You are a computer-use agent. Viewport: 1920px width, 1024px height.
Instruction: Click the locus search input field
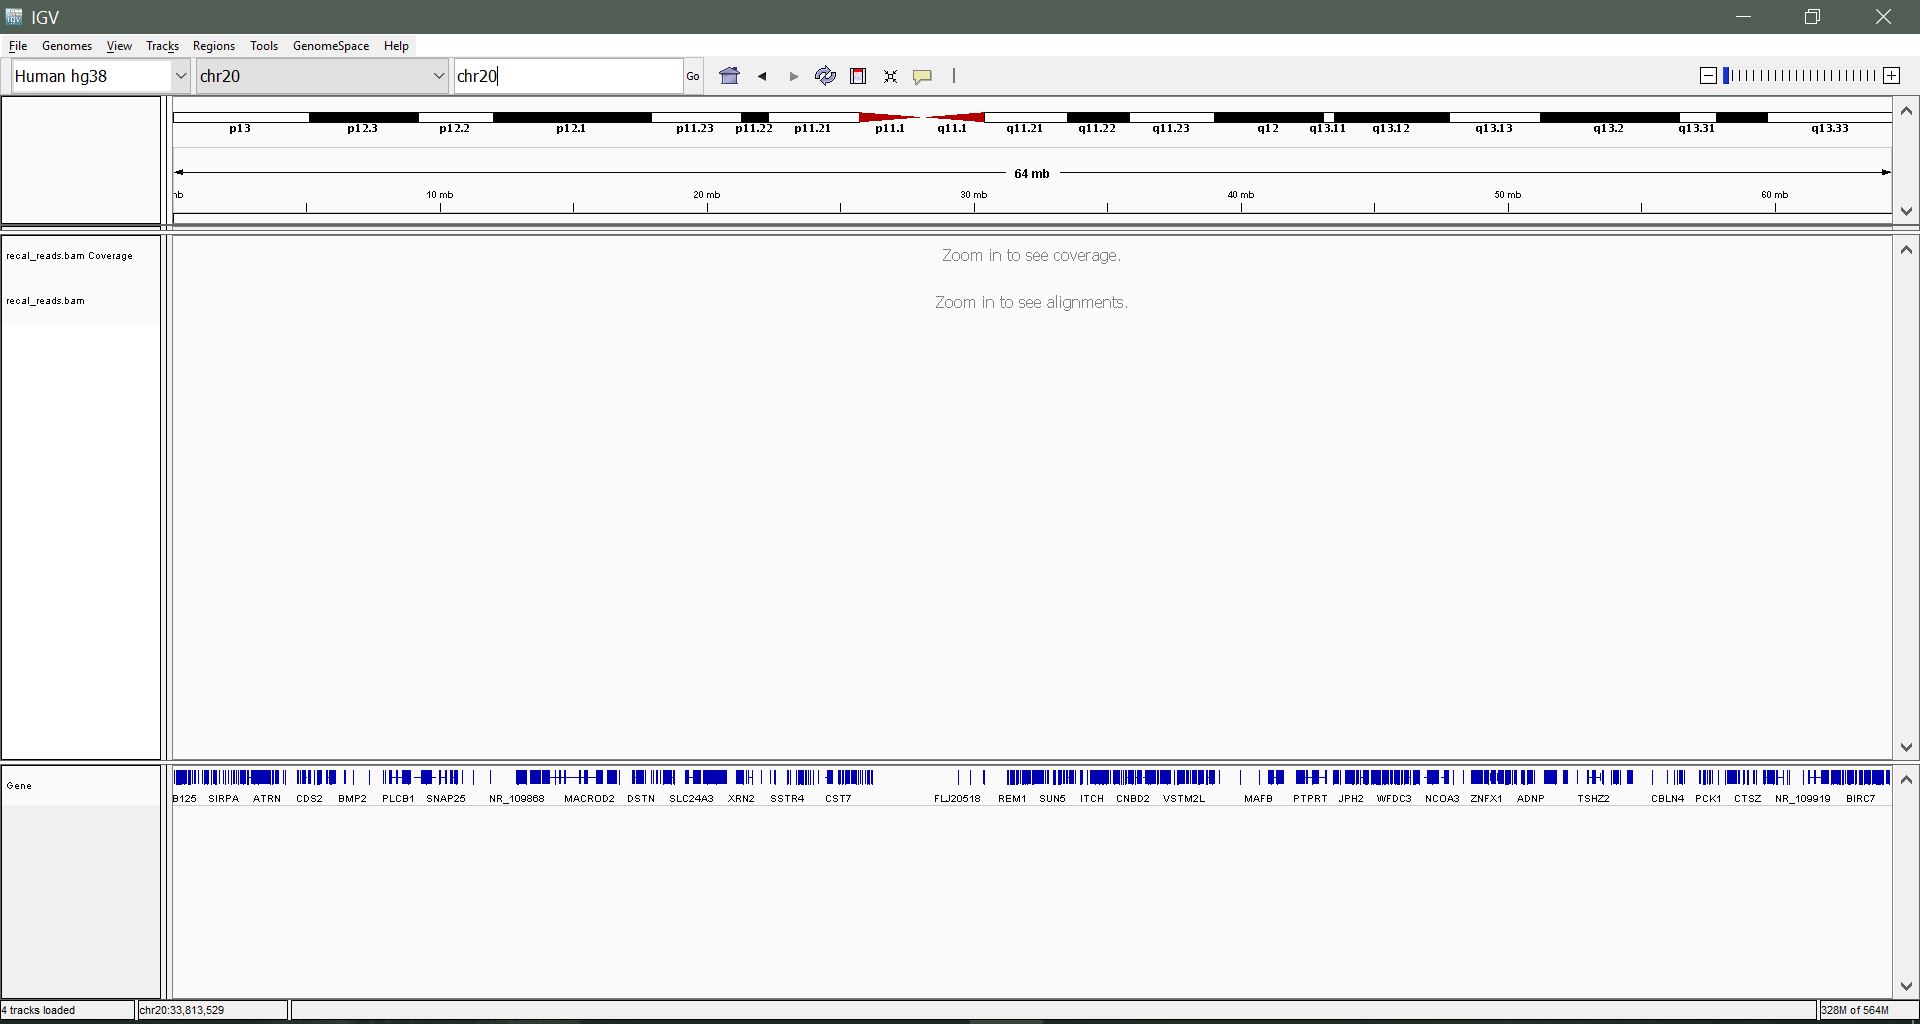pyautogui.click(x=568, y=76)
